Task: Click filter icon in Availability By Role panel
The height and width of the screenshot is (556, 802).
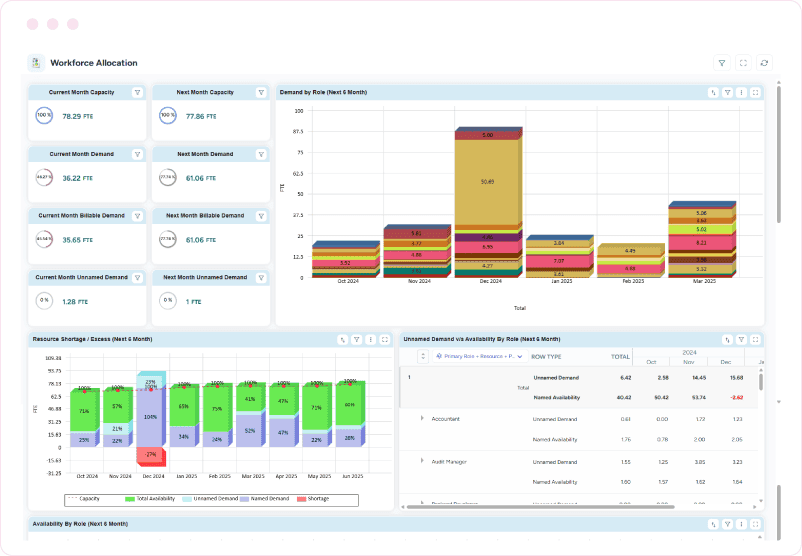Action: [727, 524]
